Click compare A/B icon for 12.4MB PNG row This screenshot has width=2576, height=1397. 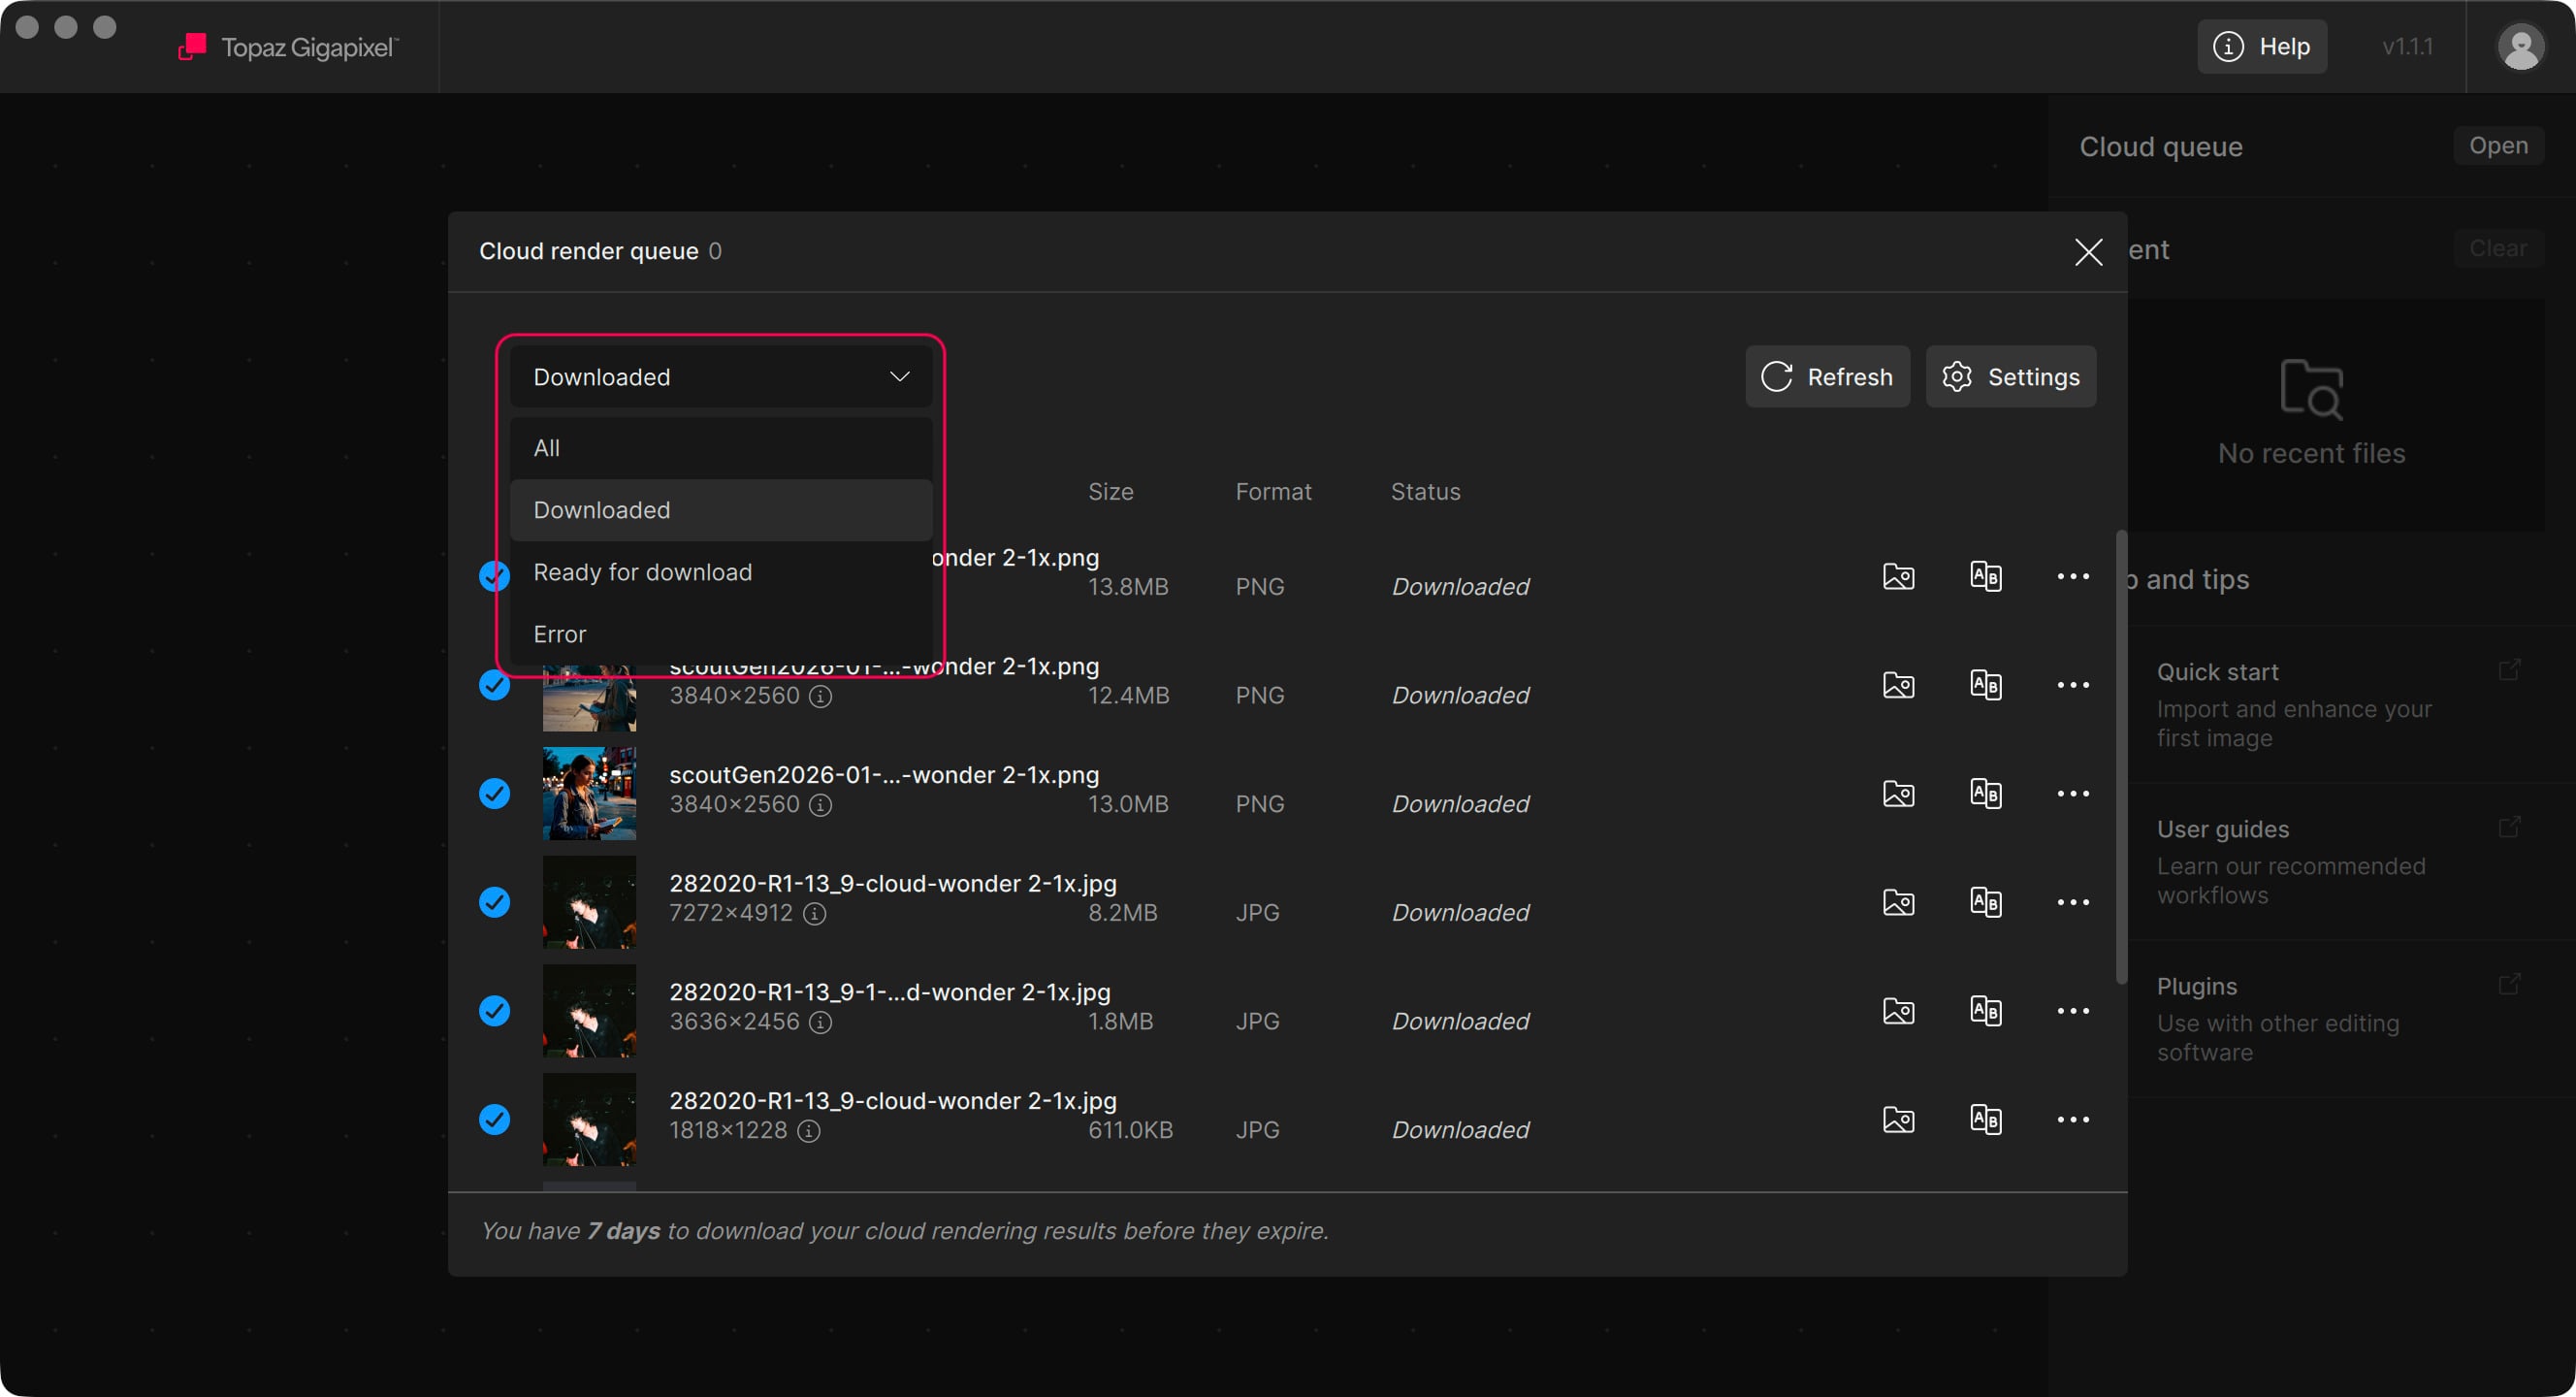(1985, 685)
